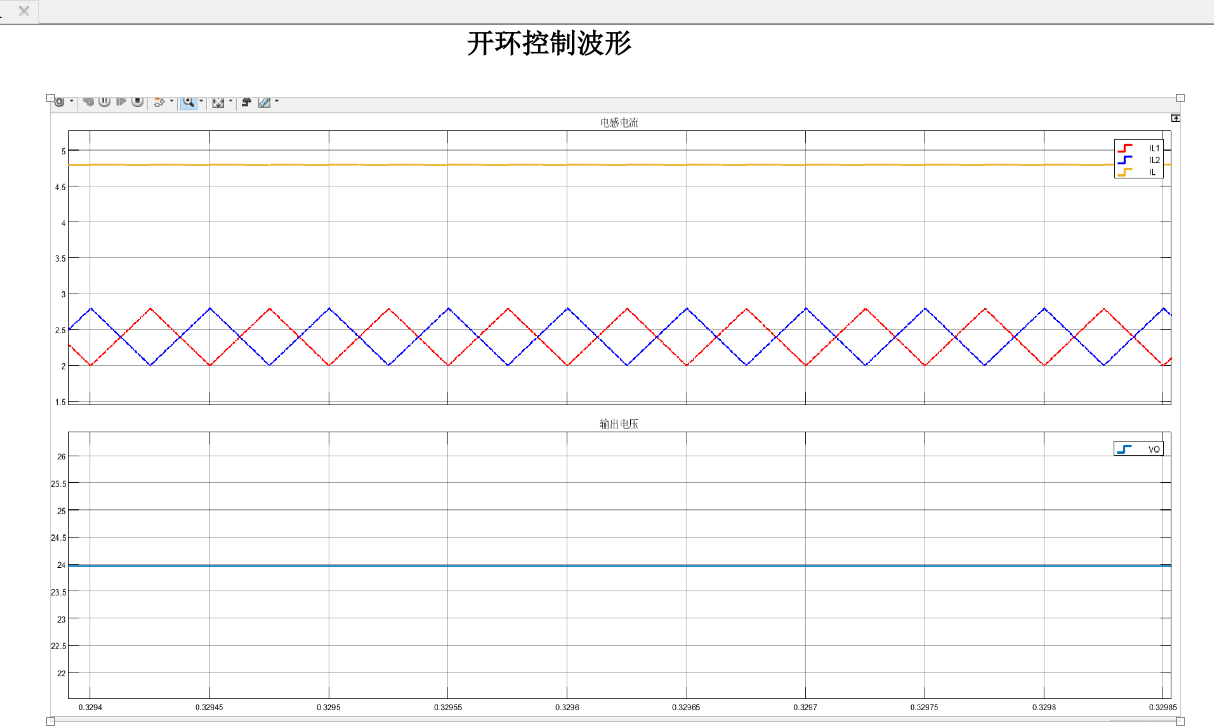Click y-axis label 1.5 on top plot

point(59,402)
